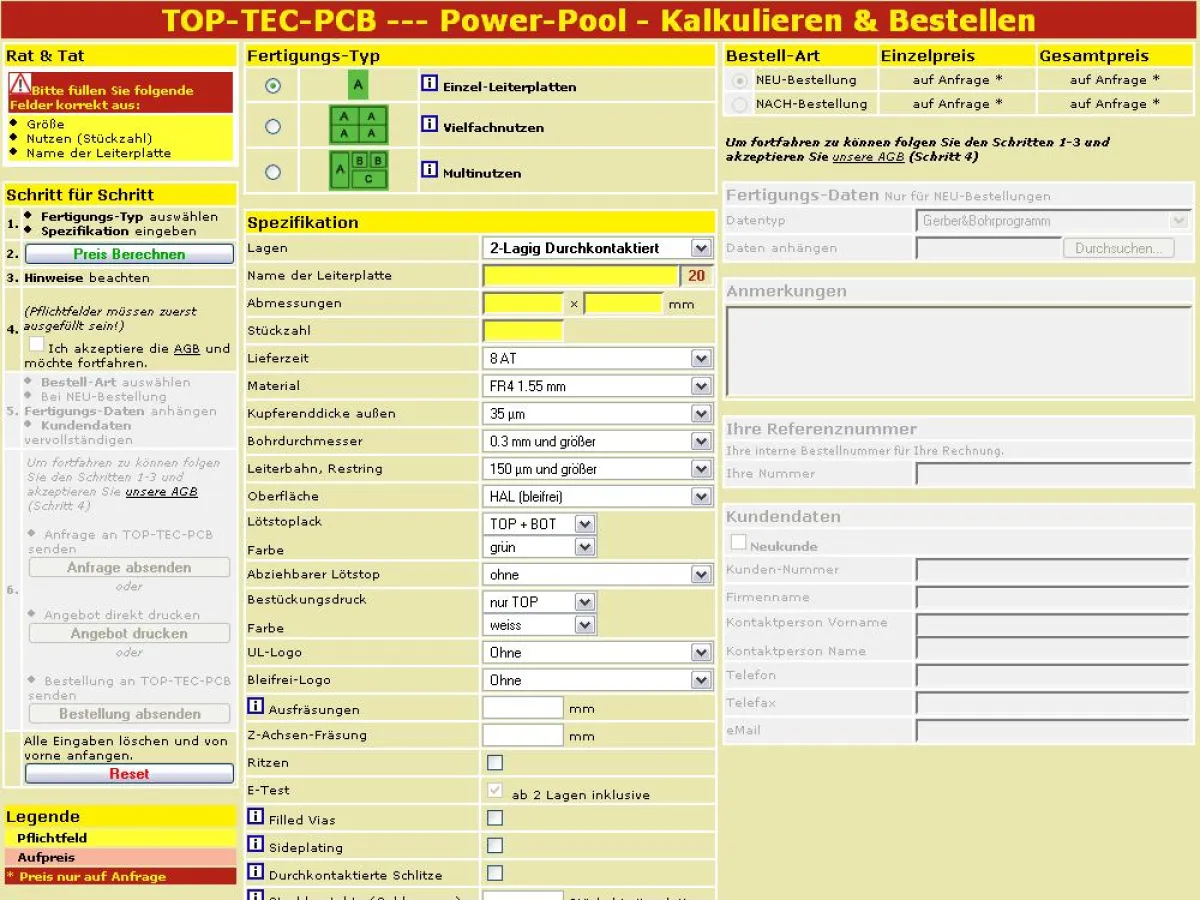Click the green Multinutzen panel icon
The image size is (1200, 900).
tap(358, 171)
